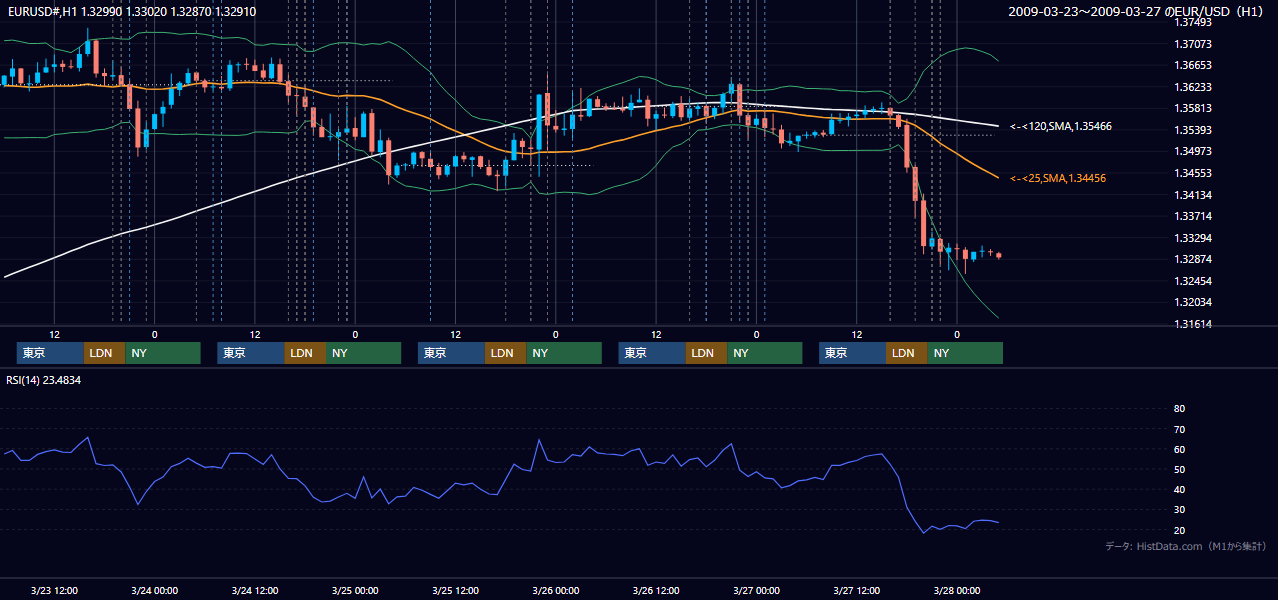This screenshot has height=600, width=1278.
Task: Select the '<-<25,SMA,1.34456' label
Action: 1057,178
